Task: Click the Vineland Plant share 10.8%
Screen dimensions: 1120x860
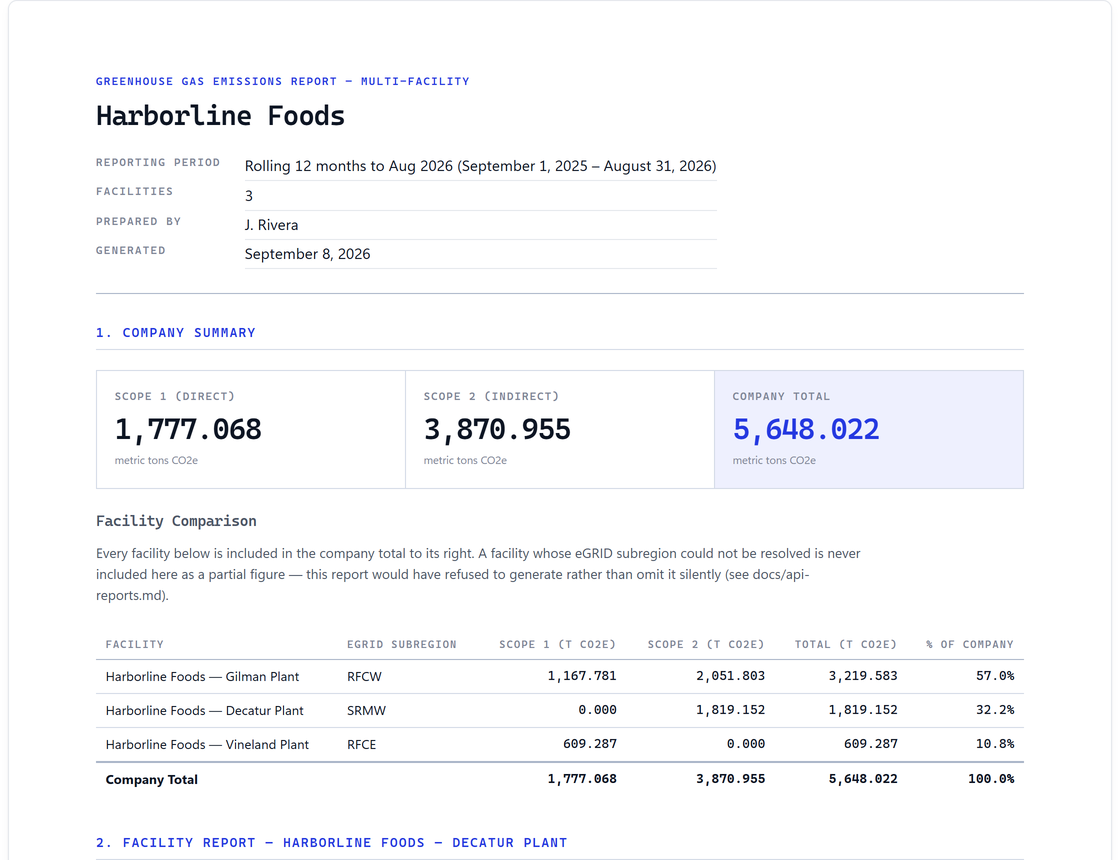Action: pos(995,744)
